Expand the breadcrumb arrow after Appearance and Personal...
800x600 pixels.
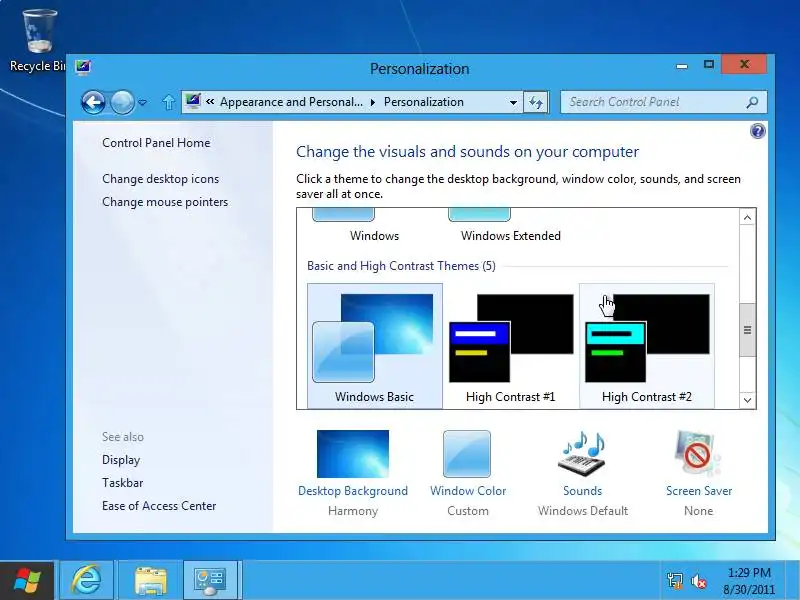click(373, 102)
